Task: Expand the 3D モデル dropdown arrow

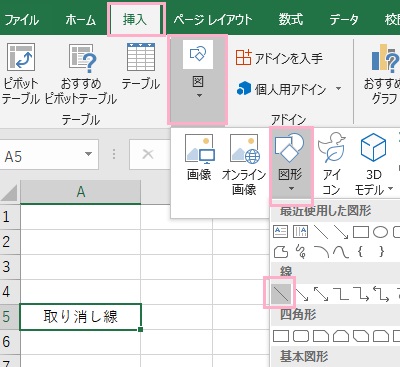Action: tap(390, 189)
